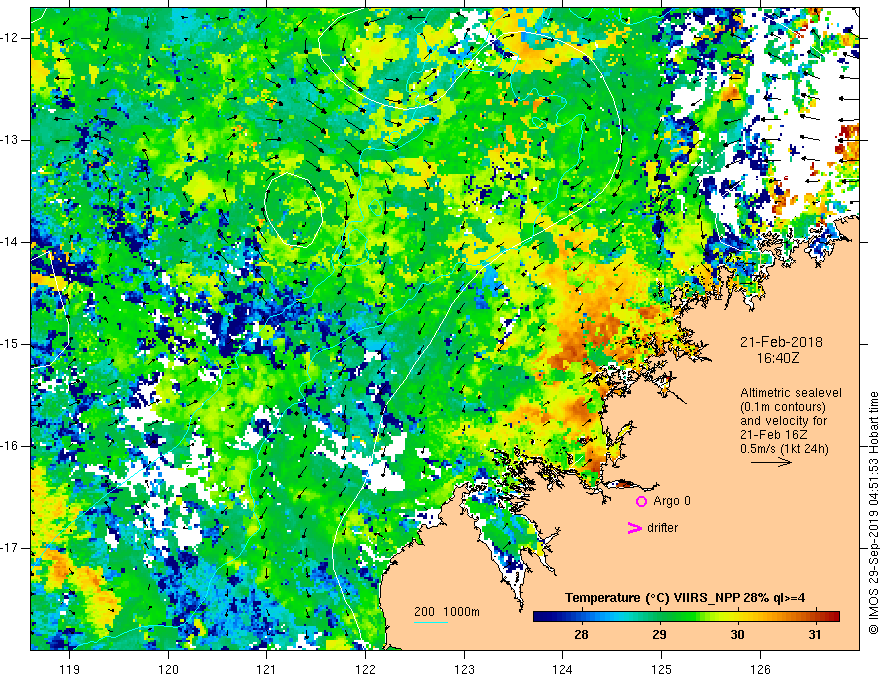Click the '(0.1m contours)' caption line
The image size is (880, 680).
click(783, 407)
